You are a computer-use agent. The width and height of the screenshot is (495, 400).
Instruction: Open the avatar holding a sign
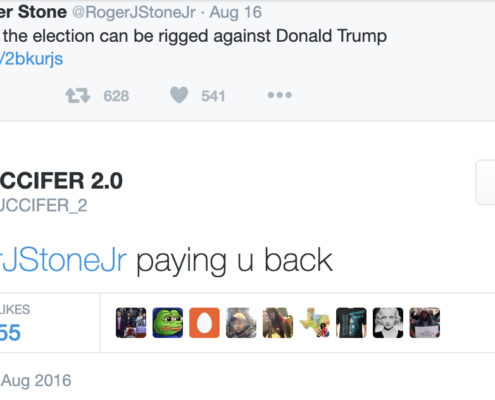[x=424, y=323]
